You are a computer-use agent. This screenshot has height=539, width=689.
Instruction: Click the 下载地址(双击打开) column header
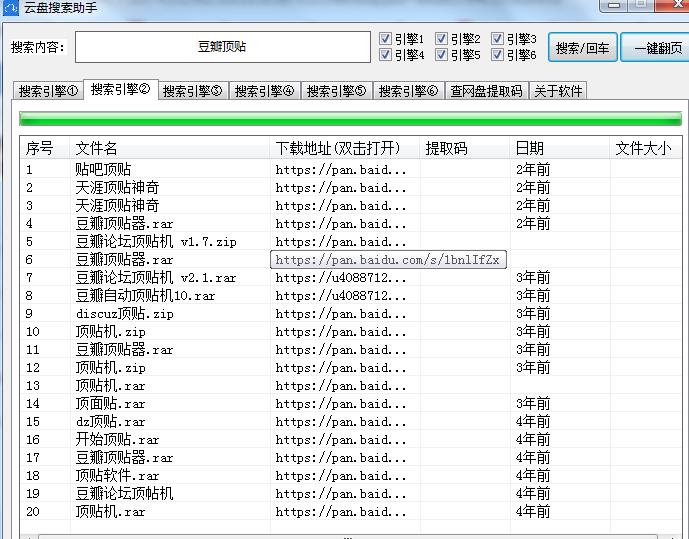coord(345,148)
